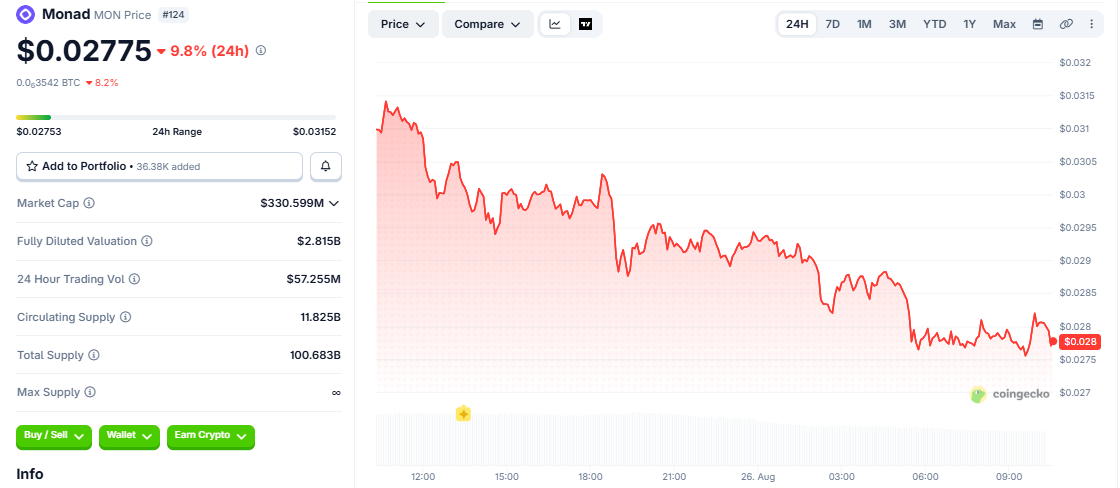Click the red current price dot

tap(1053, 342)
